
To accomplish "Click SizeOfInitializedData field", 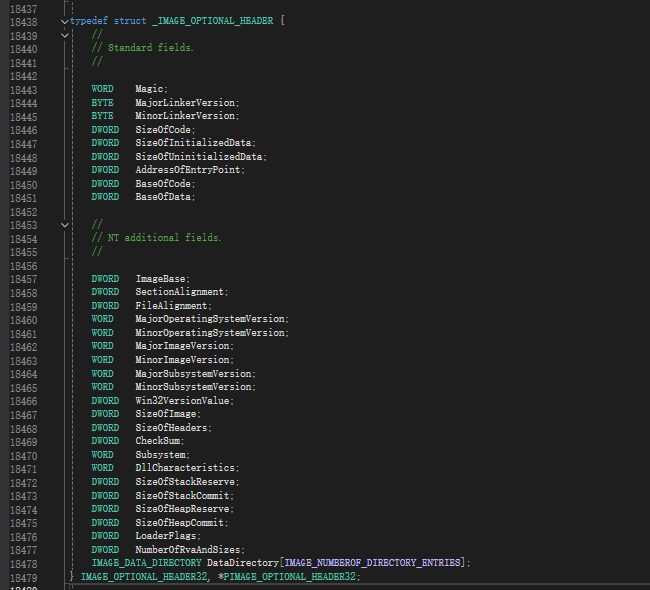I will [x=193, y=143].
